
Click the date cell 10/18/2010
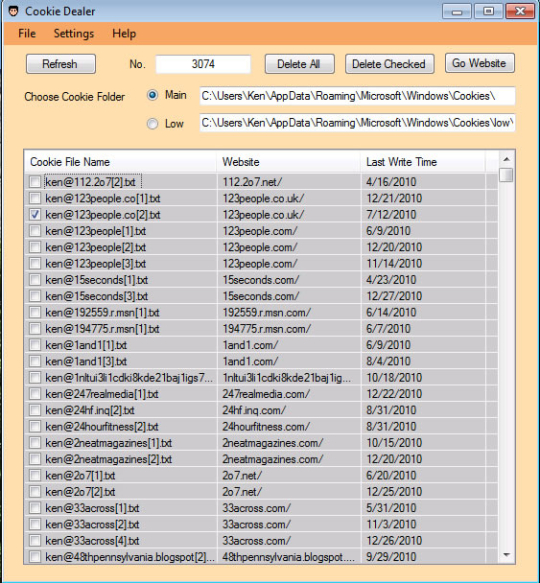394,378
